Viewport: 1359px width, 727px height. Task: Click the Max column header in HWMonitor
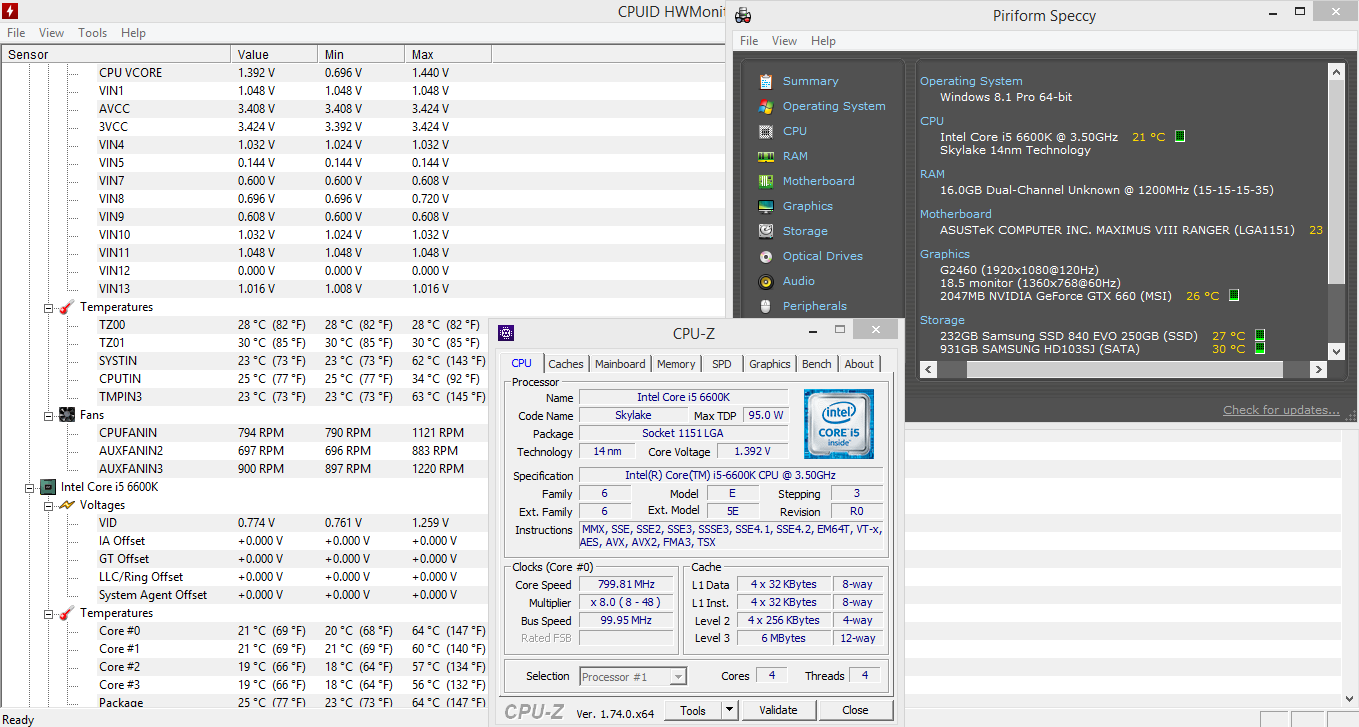[x=448, y=54]
